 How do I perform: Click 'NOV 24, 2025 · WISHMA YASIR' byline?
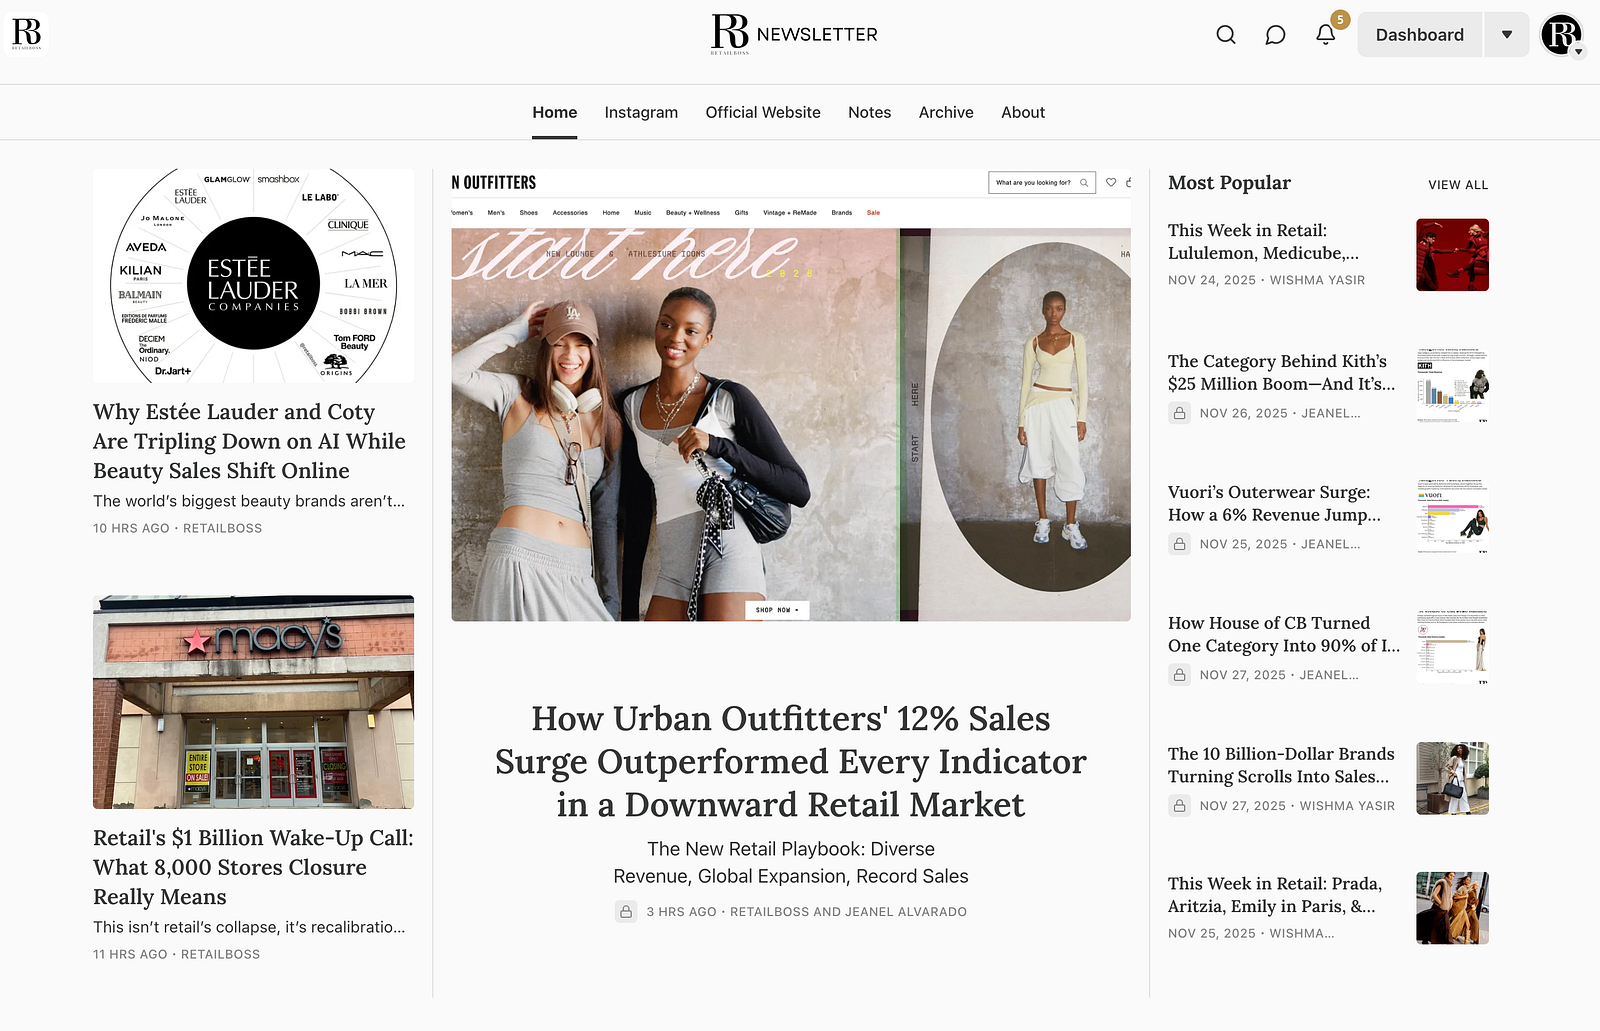coord(1266,280)
